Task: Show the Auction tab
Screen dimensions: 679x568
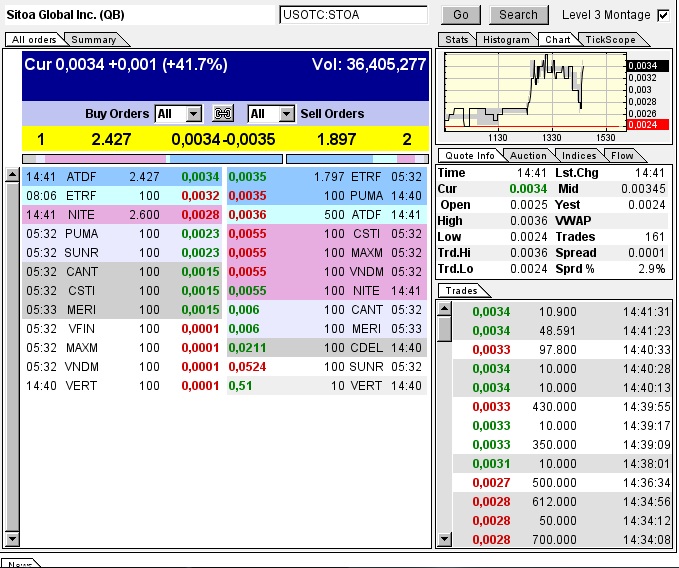Action: 528,156
